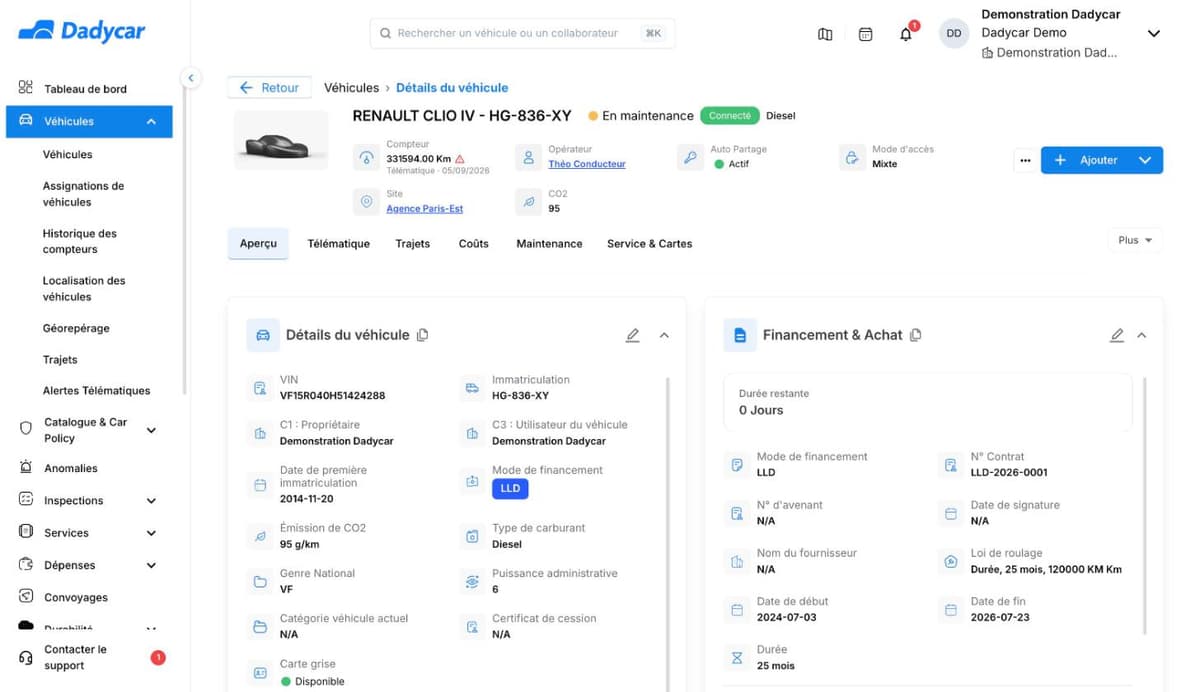1200x692 pixels.
Task: Click the Détails du véhicule car icon
Action: tap(263, 335)
